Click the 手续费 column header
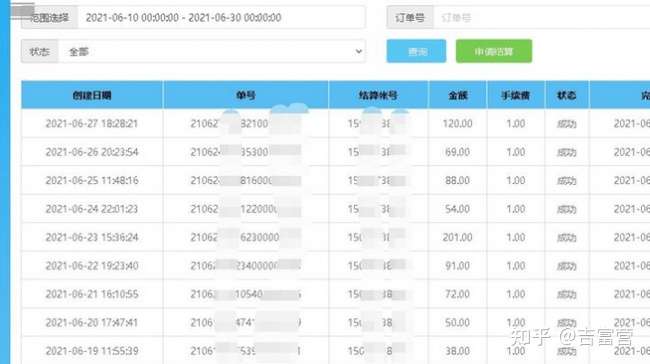The height and width of the screenshot is (364, 650). (516, 95)
